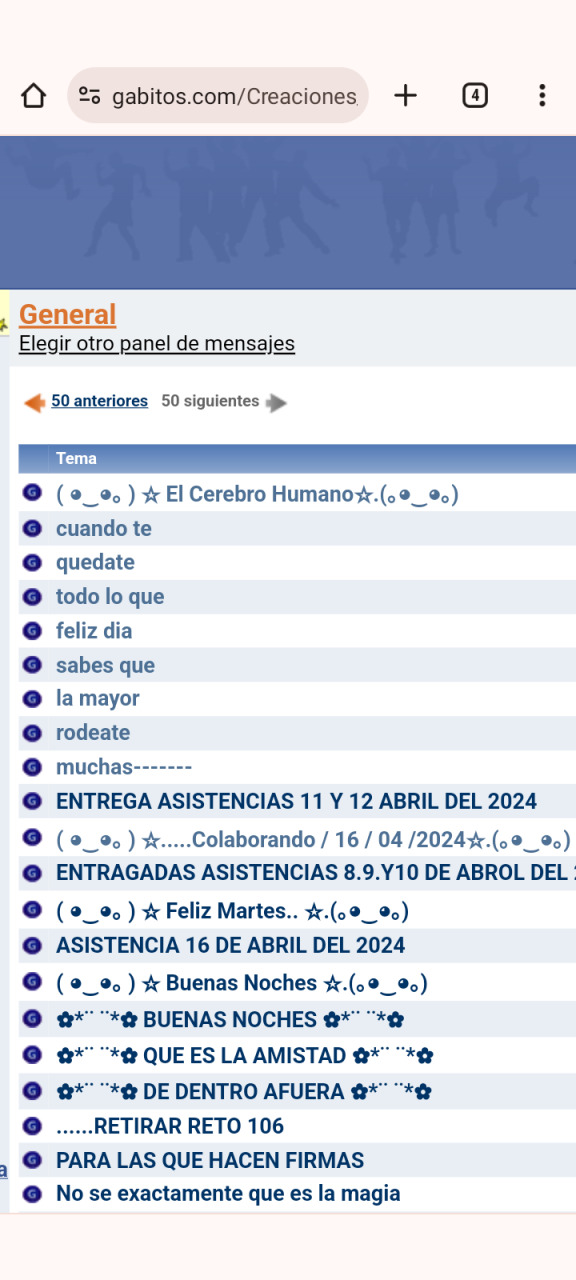The height and width of the screenshot is (1280, 576).
Task: Click the orange previous arrow icon
Action: pos(34,403)
